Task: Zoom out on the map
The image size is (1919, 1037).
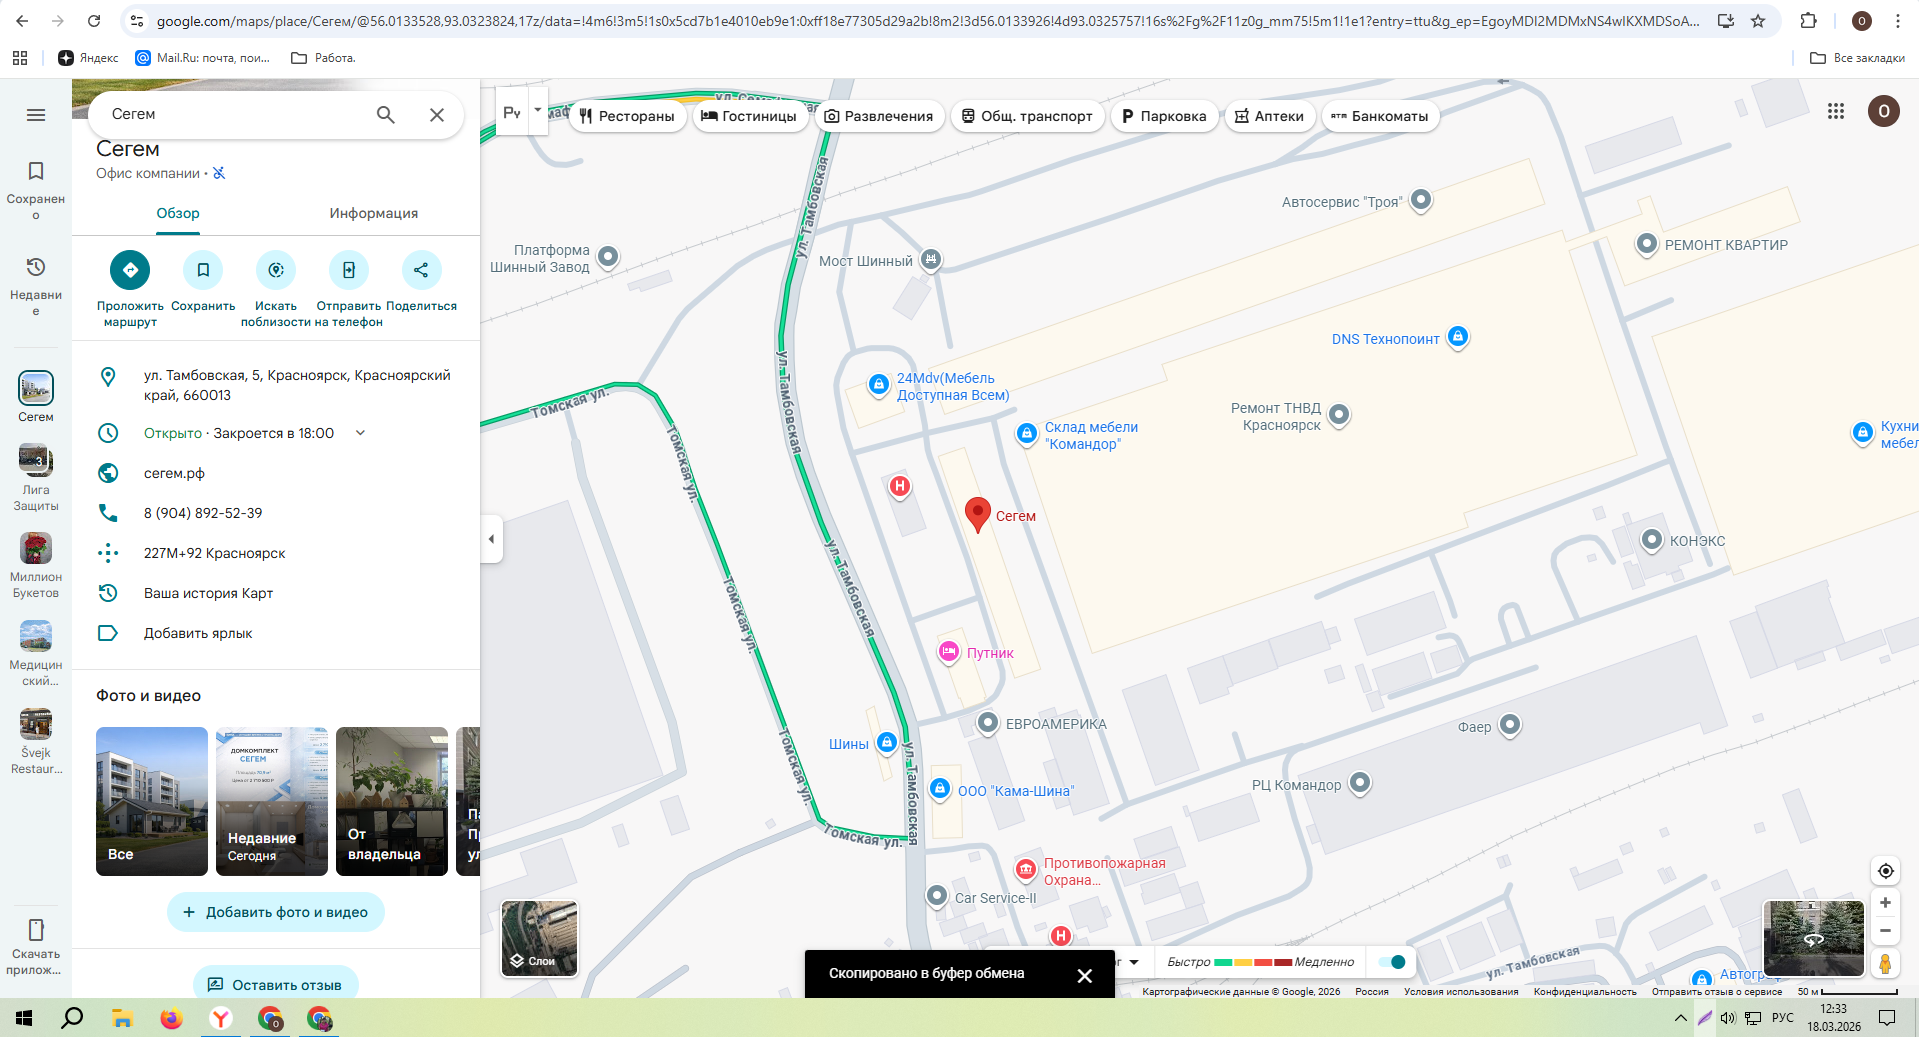Action: (x=1885, y=931)
